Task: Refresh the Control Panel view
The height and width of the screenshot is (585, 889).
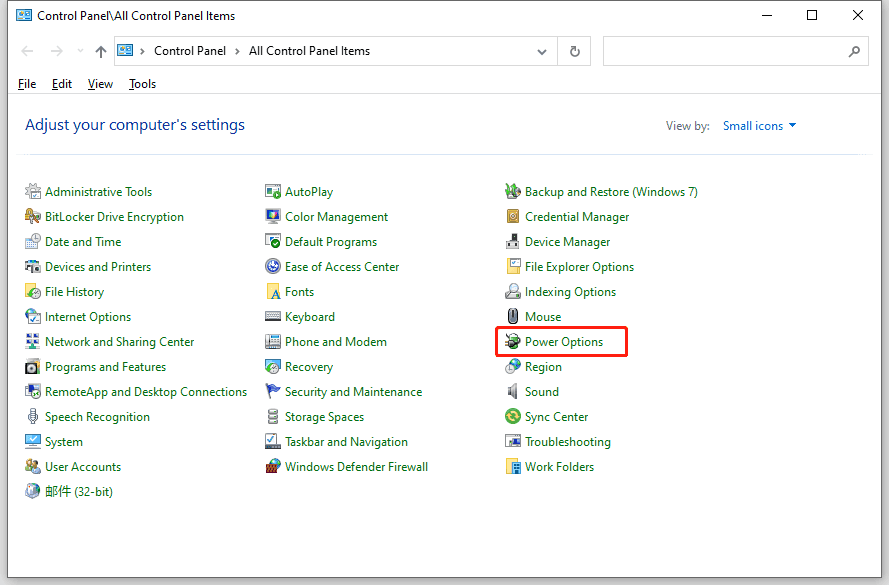Action: (x=574, y=51)
